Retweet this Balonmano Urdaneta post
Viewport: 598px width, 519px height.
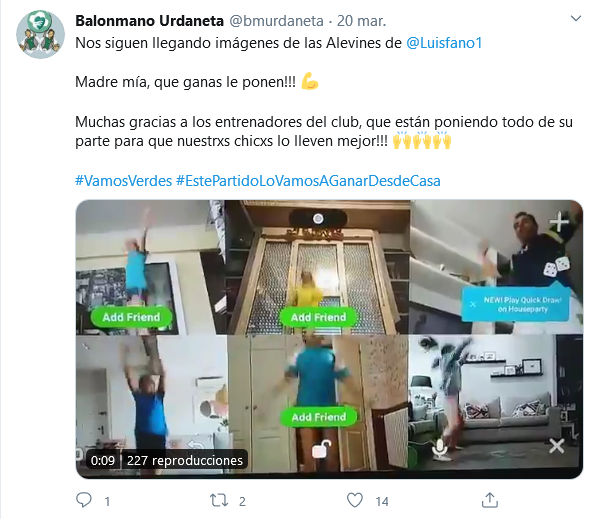219,500
